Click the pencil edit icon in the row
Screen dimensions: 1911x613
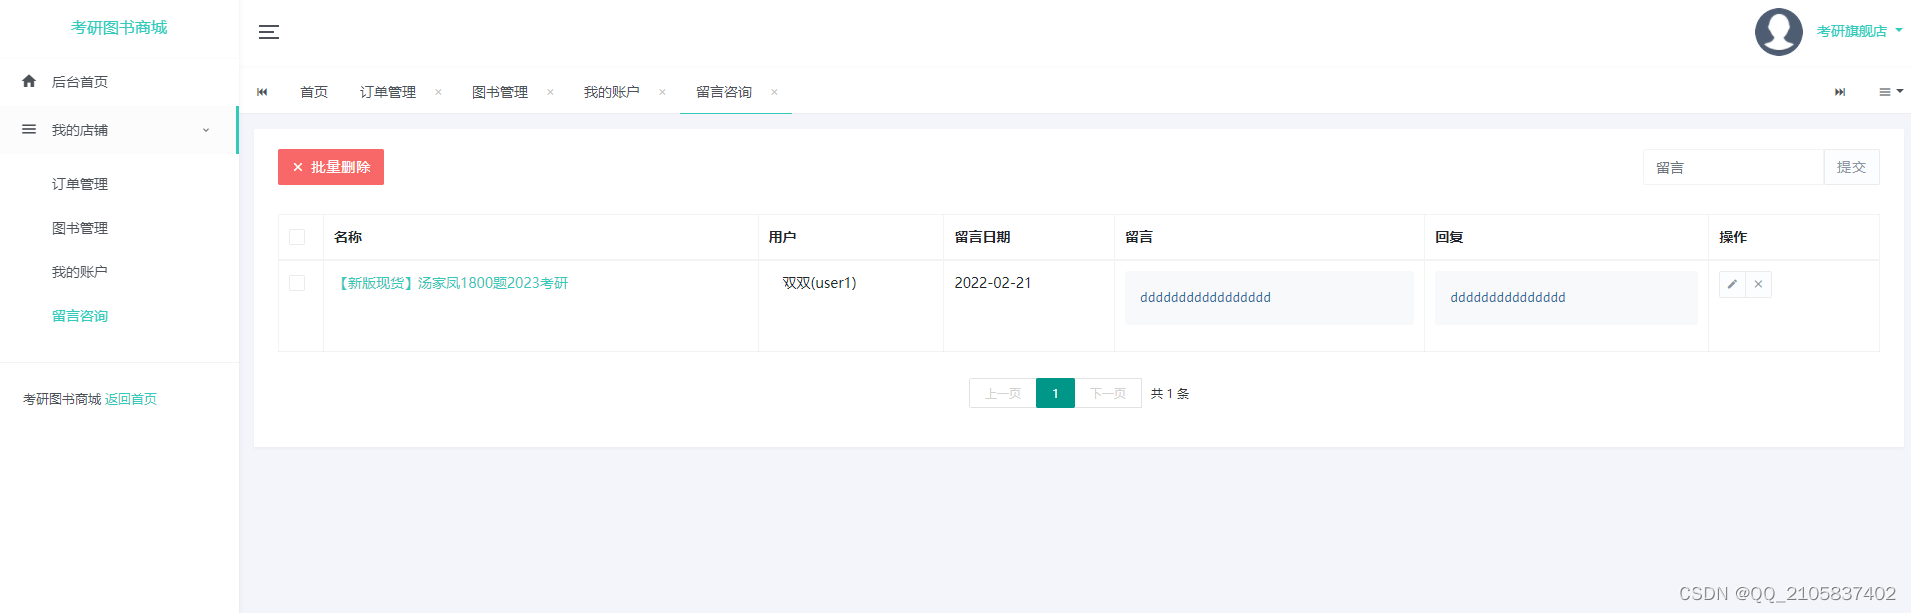click(1732, 284)
